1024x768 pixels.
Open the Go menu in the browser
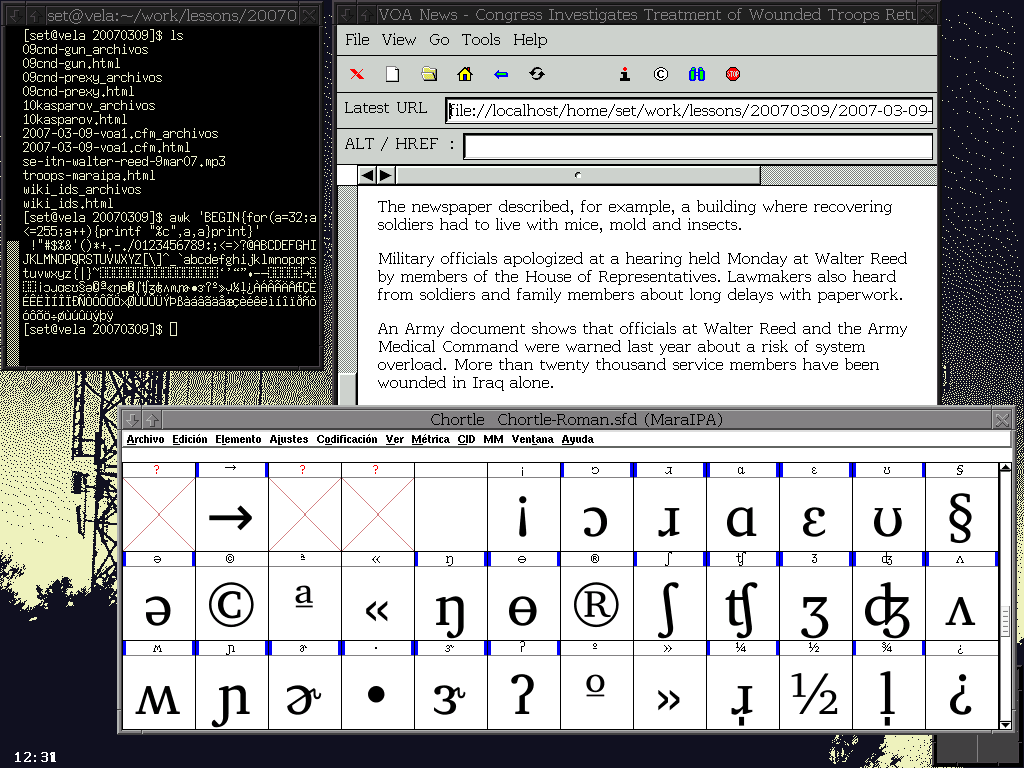[439, 40]
